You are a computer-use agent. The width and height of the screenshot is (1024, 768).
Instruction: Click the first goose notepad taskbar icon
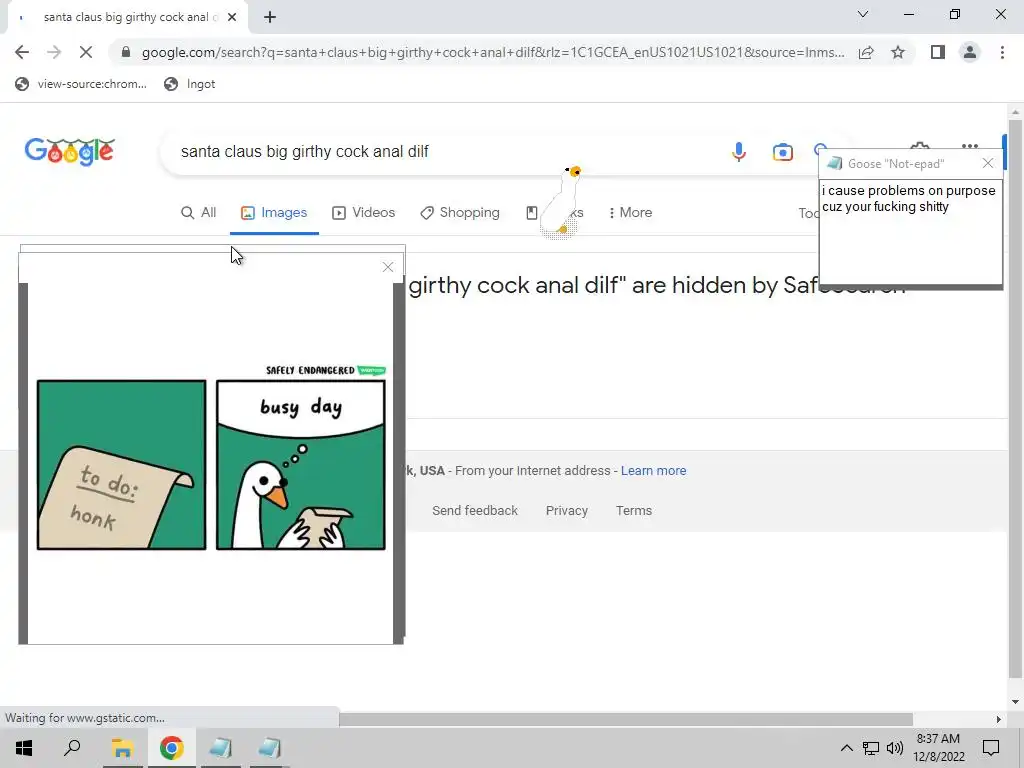220,748
